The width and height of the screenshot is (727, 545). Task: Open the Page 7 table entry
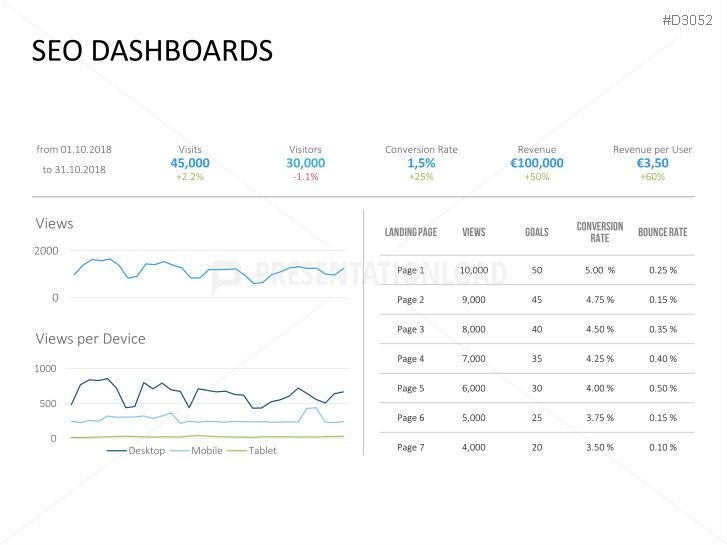point(411,447)
